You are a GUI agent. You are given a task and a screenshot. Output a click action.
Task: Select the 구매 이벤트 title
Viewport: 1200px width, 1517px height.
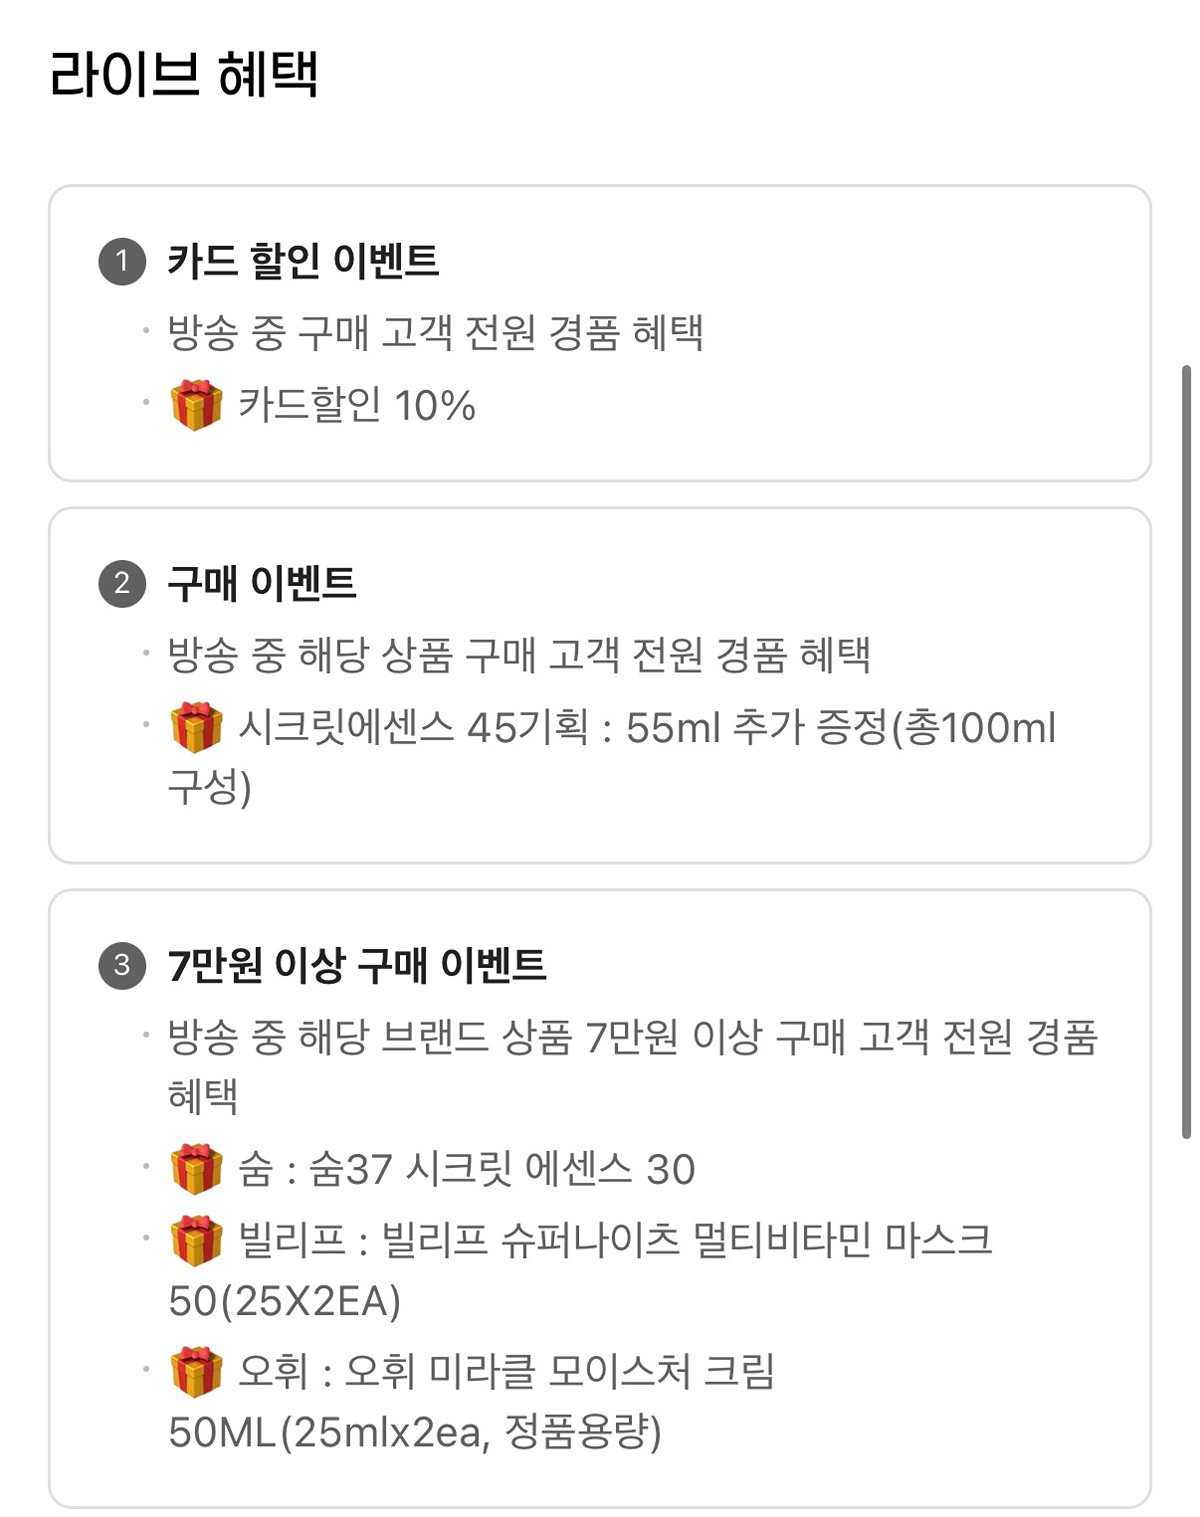tap(262, 583)
